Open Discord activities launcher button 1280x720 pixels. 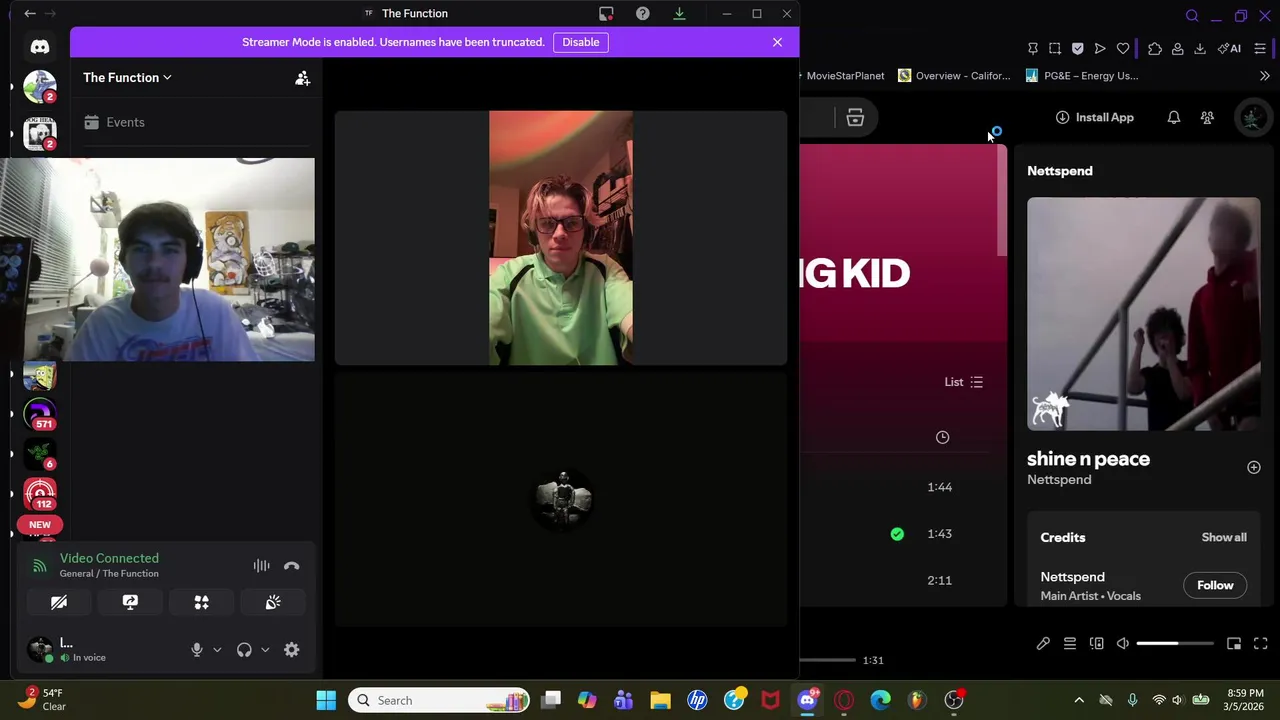pyautogui.click(x=201, y=602)
